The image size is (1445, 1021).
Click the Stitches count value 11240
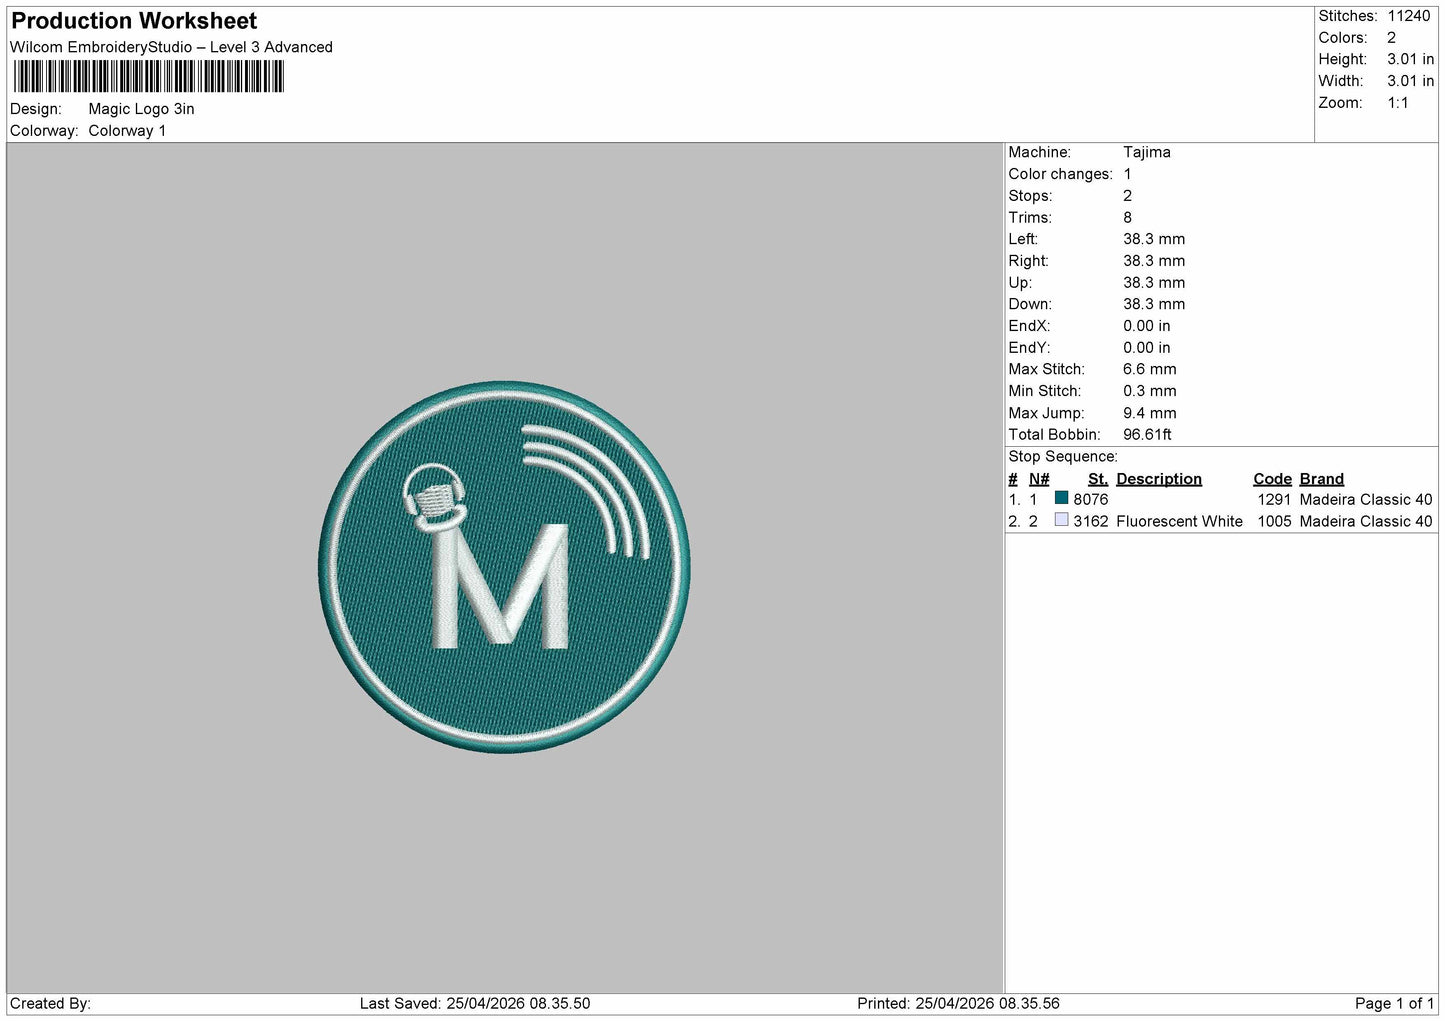(1409, 16)
